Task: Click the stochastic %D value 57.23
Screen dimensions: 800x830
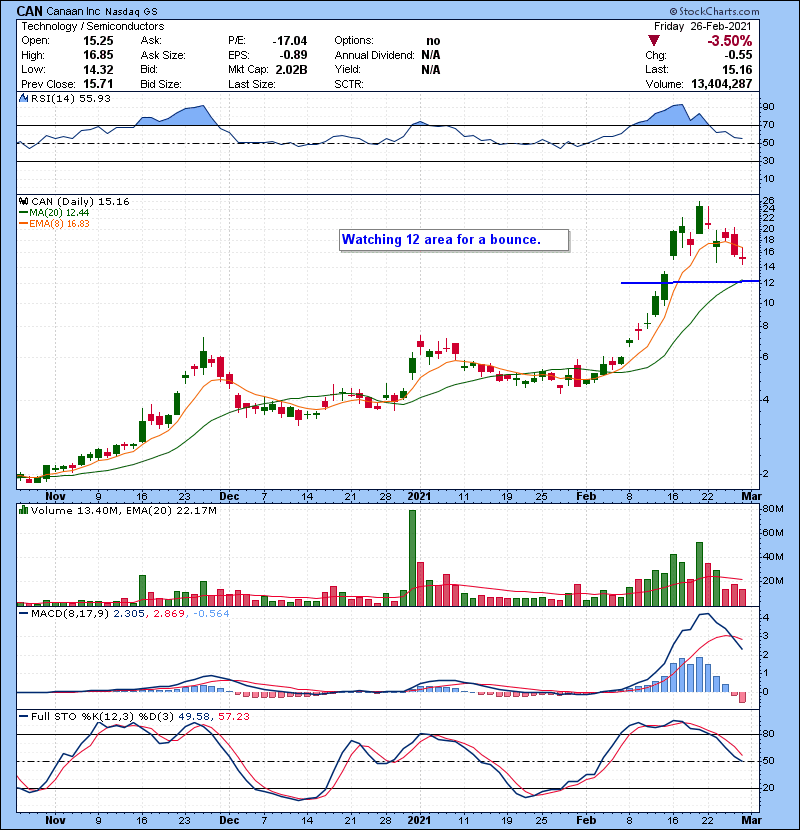Action: [233, 716]
